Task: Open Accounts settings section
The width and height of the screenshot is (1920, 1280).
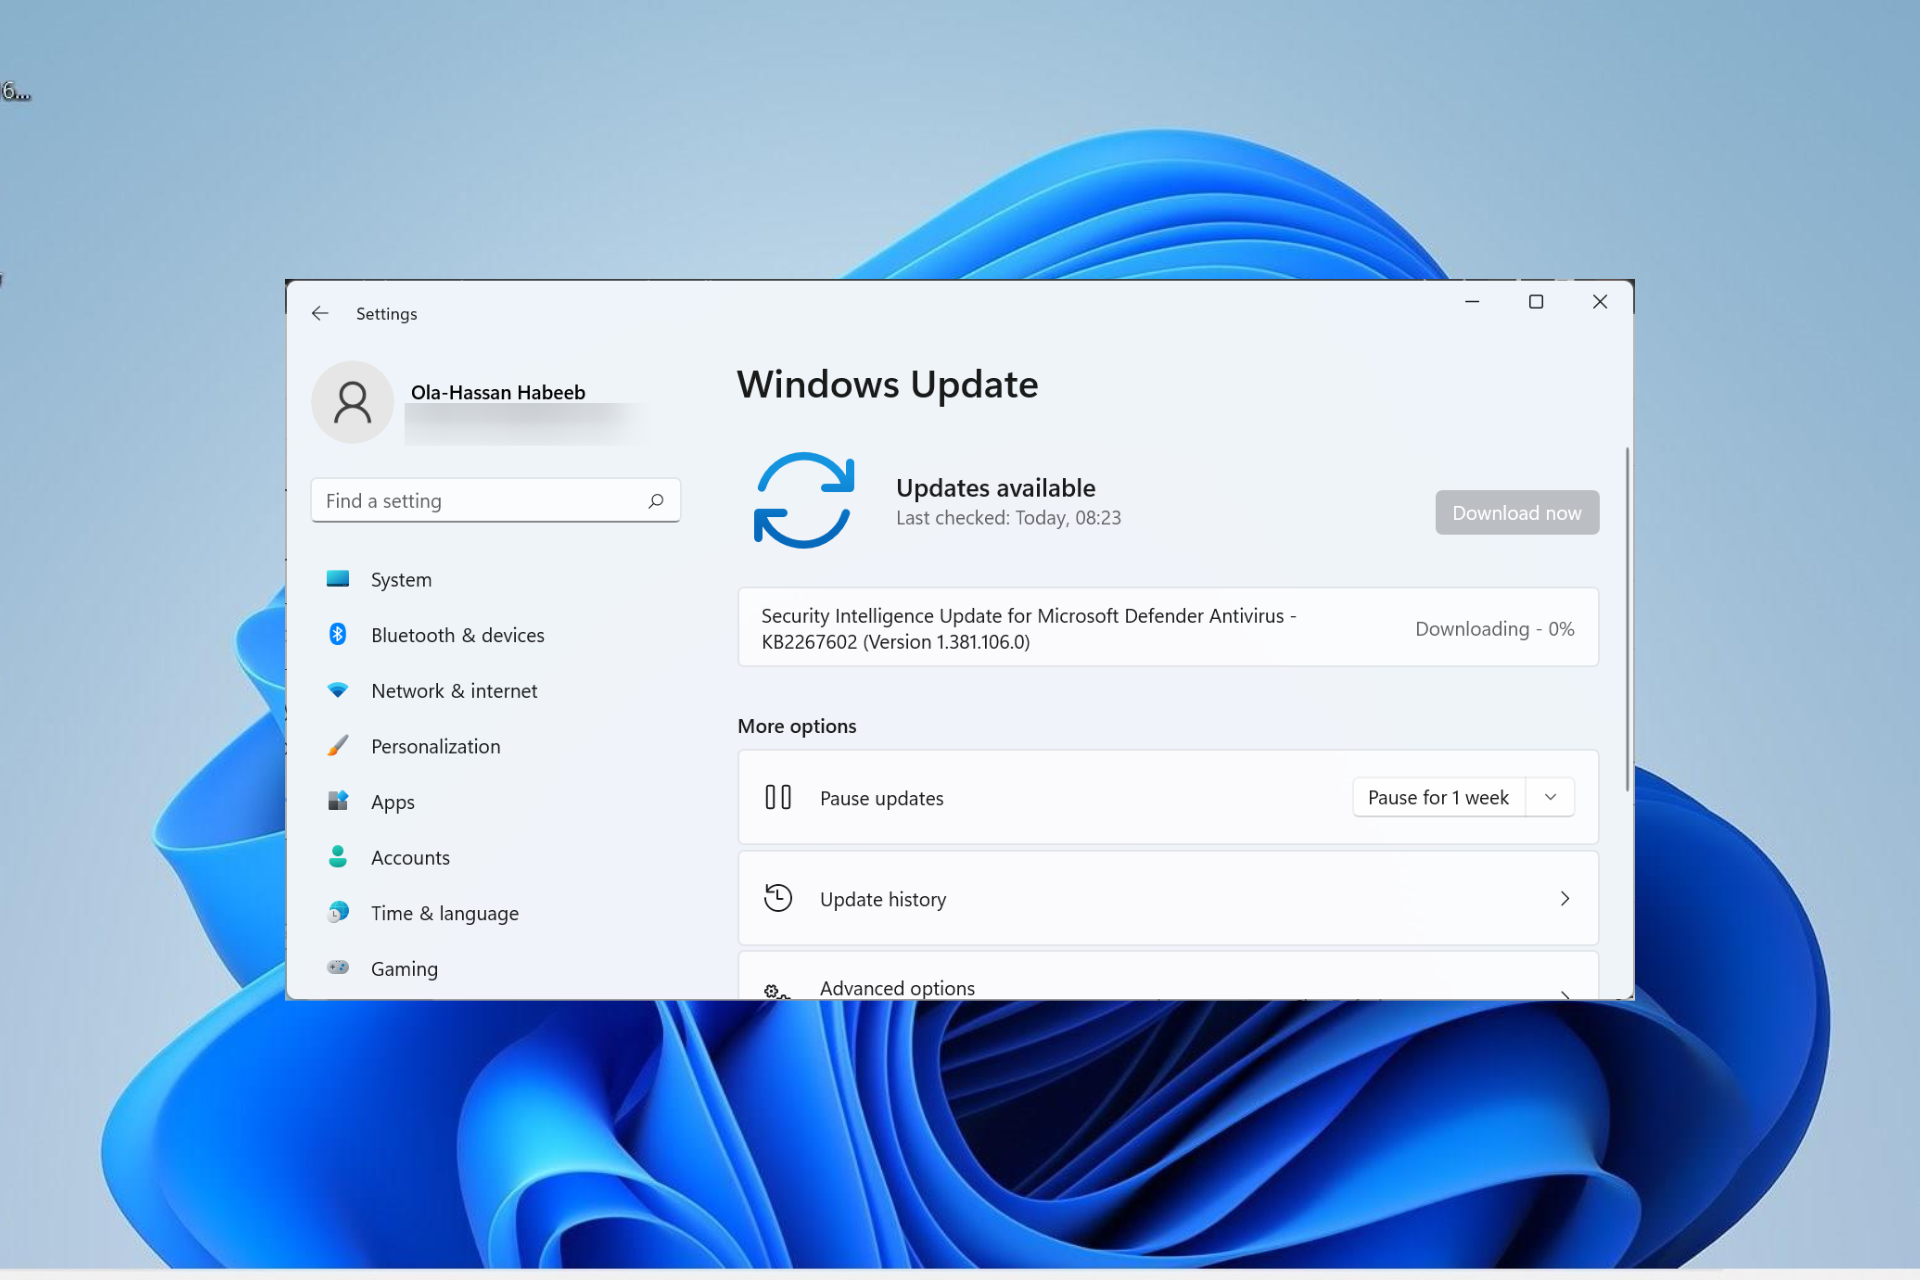Action: (409, 856)
